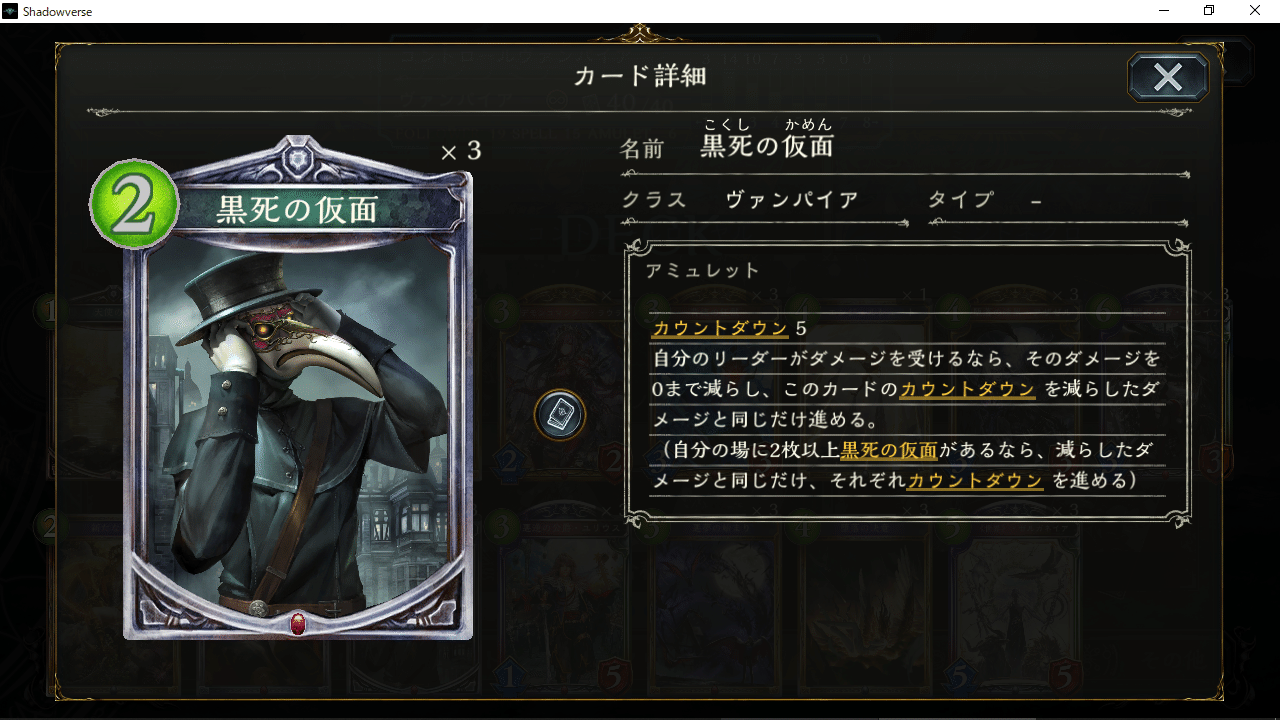The height and width of the screenshot is (720, 1280).
Task: Open the カウントダウン keyword before the 5
Action: 720,328
